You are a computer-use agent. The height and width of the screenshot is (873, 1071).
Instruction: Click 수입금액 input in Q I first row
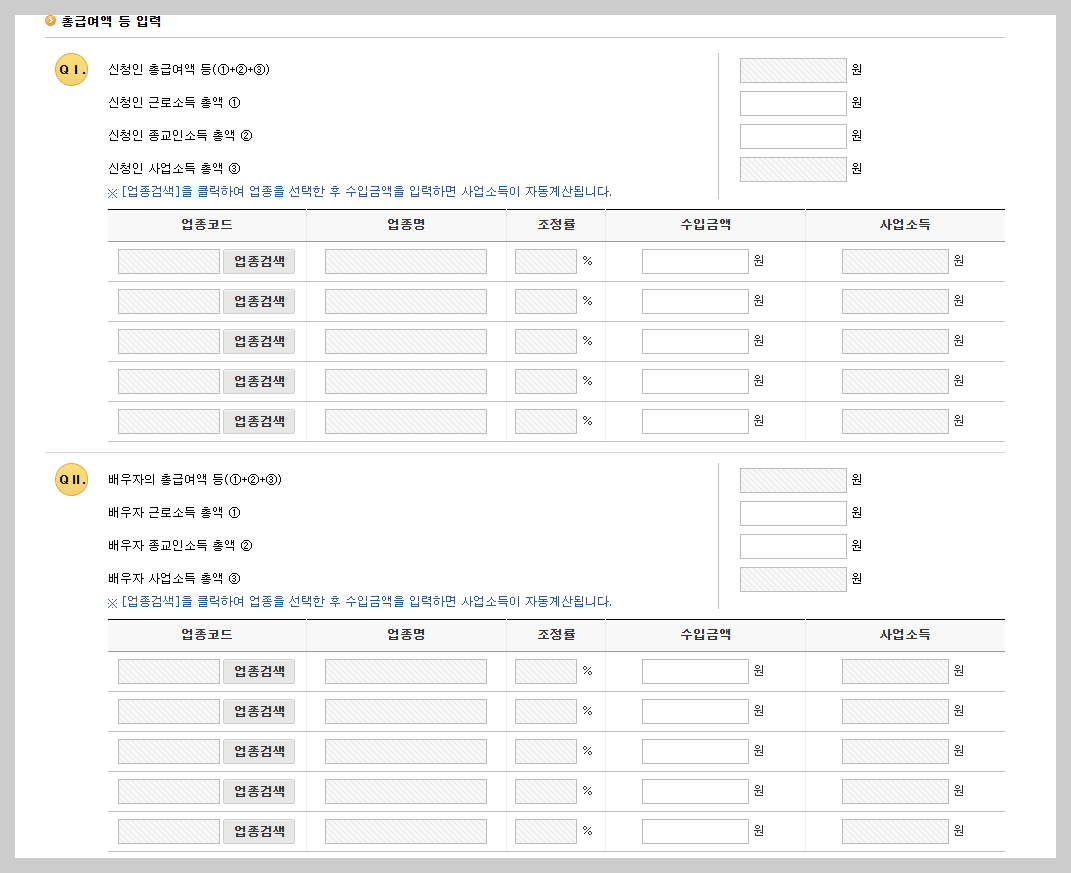[x=695, y=262]
